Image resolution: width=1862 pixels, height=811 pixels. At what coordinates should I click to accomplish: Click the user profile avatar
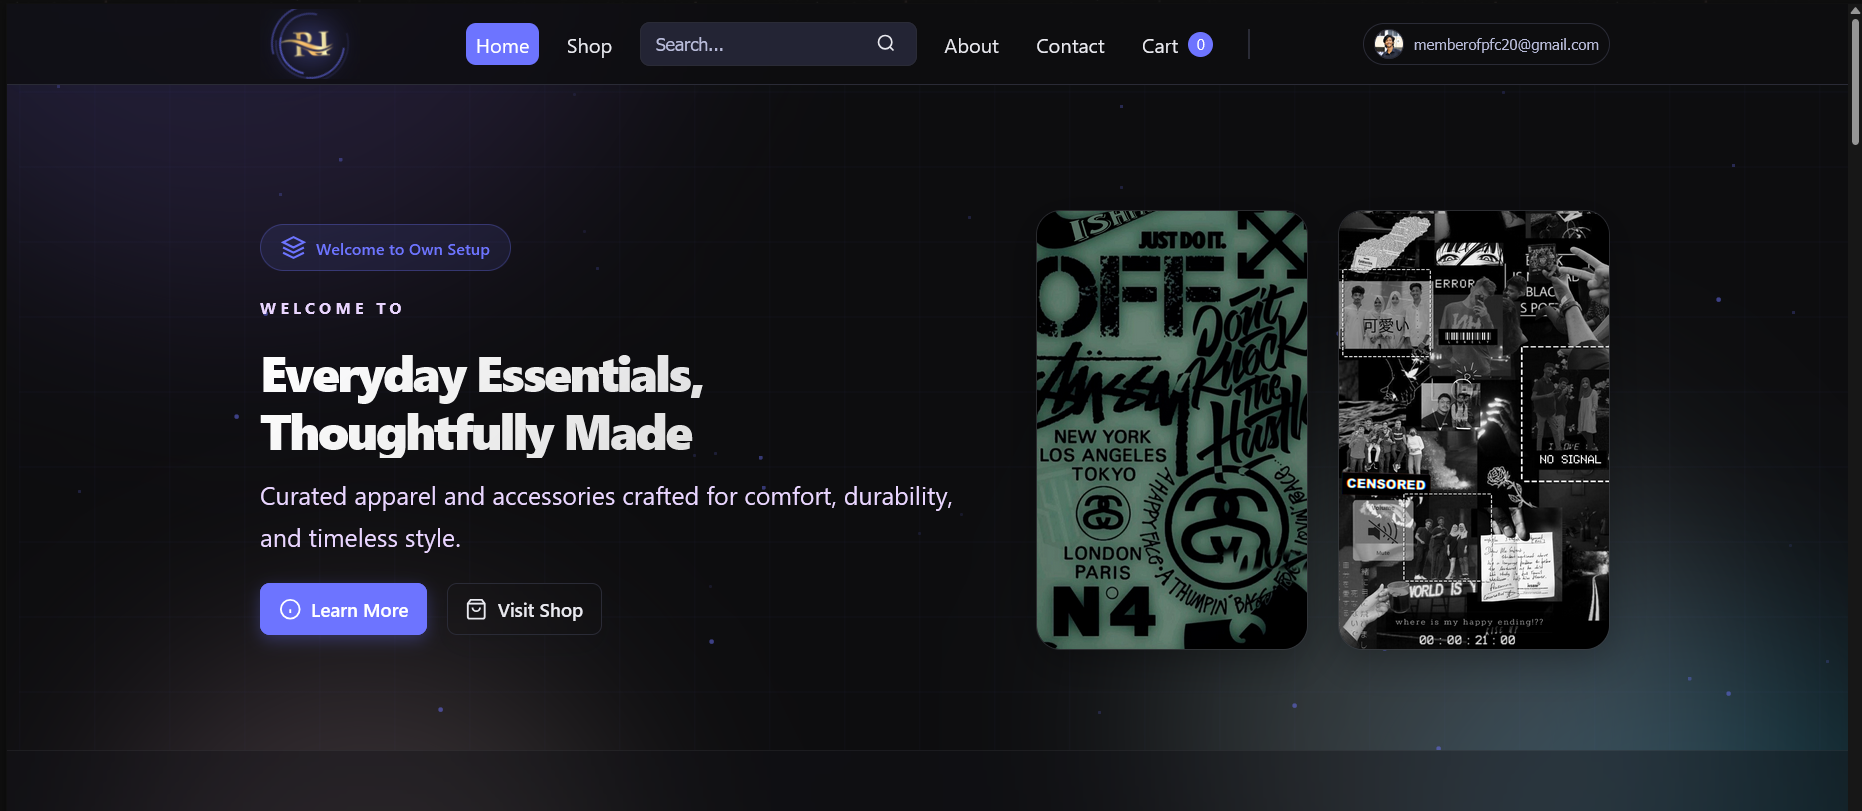pos(1388,44)
